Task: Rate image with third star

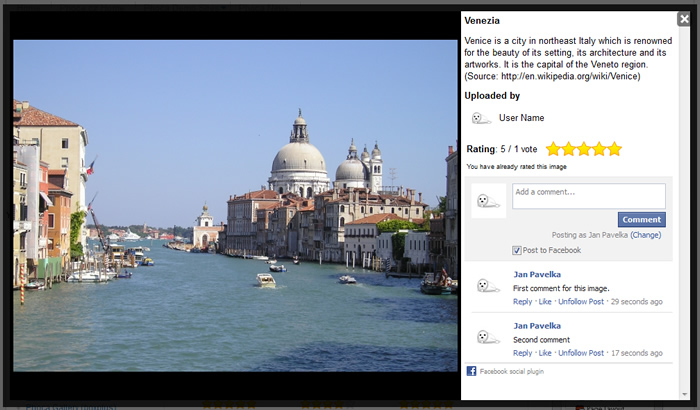Action: [x=584, y=149]
